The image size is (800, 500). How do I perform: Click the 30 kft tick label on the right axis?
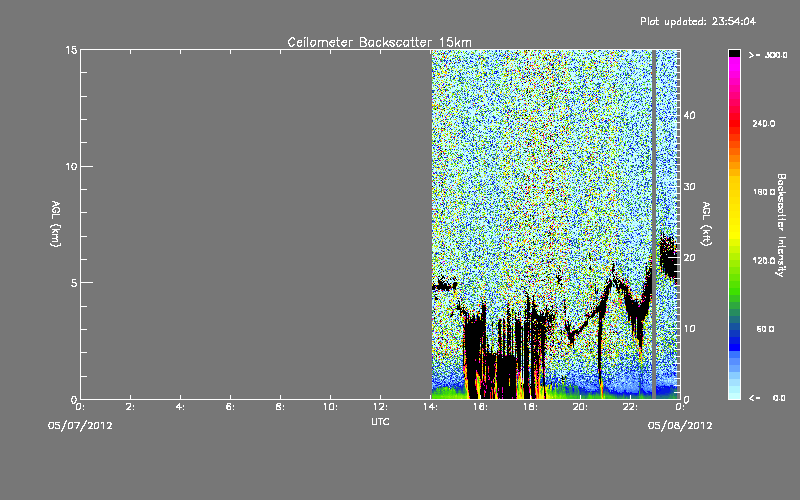click(x=689, y=187)
